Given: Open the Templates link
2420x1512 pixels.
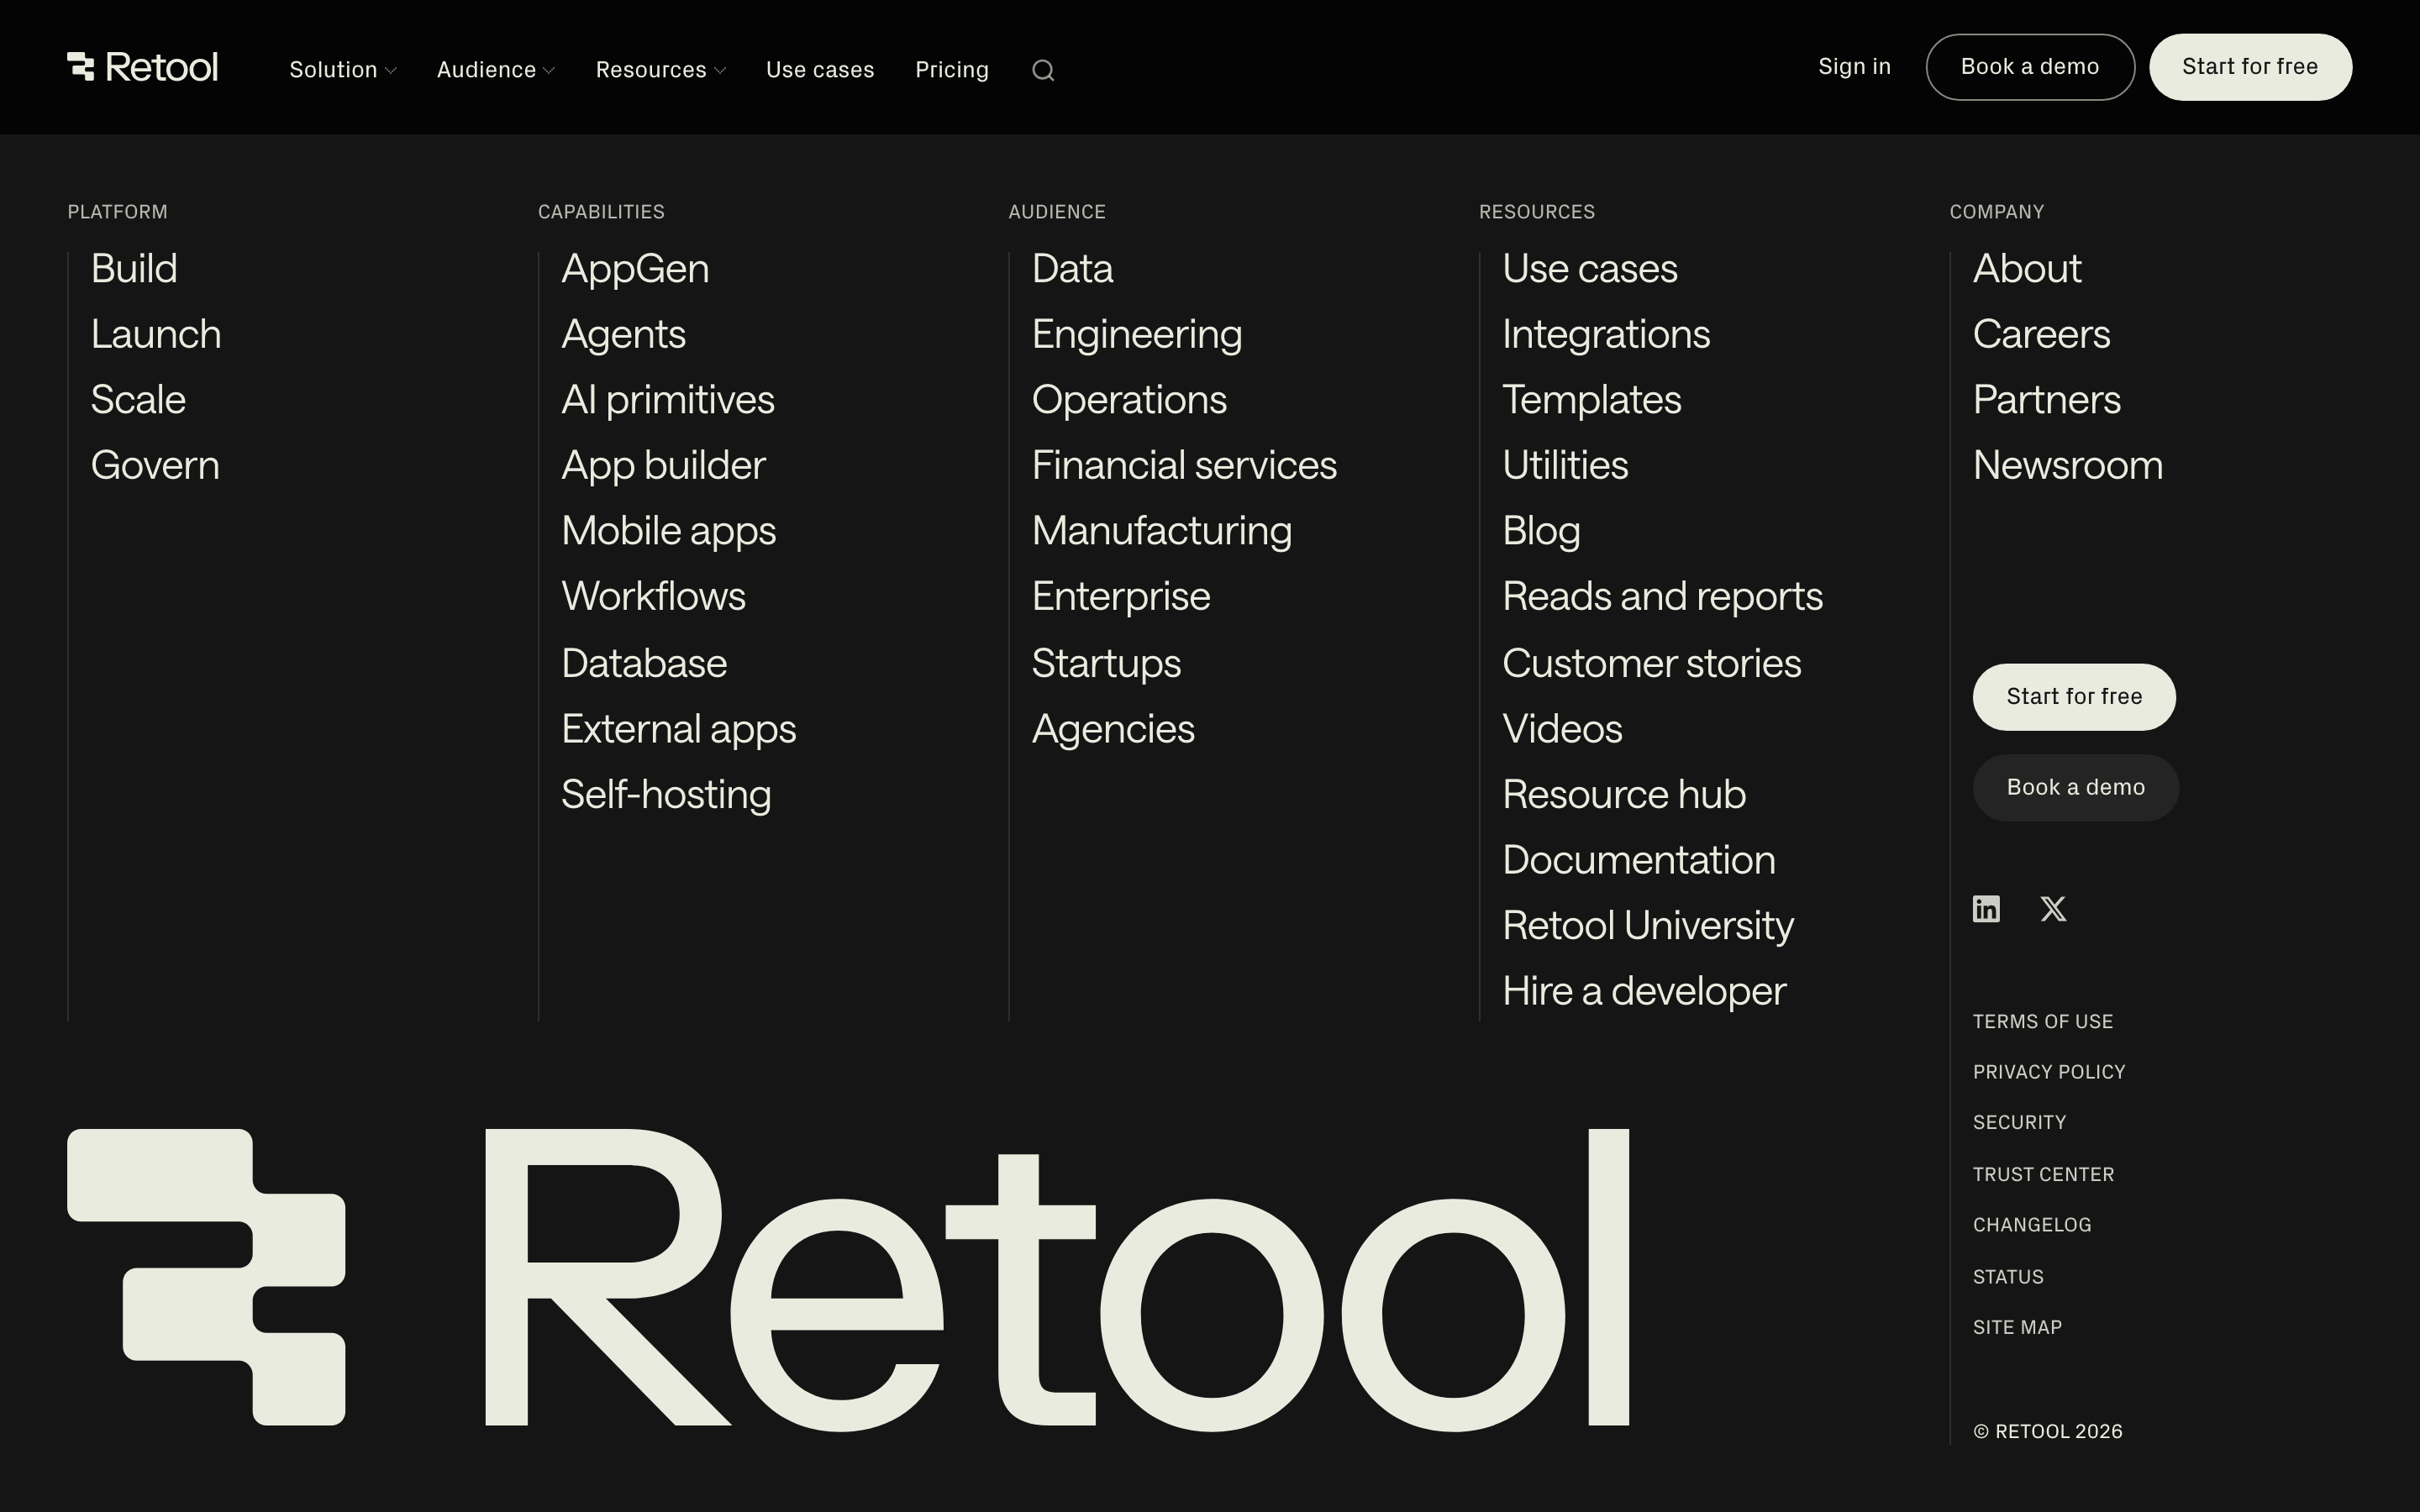Looking at the screenshot, I should [1592, 400].
